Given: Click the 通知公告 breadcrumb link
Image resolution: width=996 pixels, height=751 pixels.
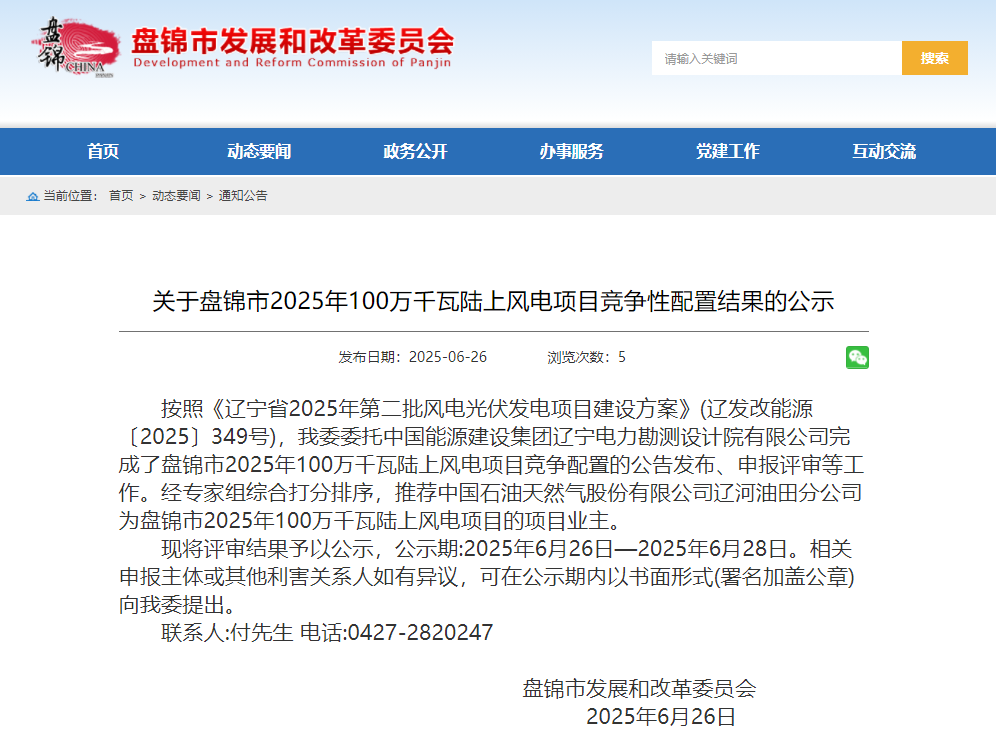Looking at the screenshot, I should pos(243,196).
